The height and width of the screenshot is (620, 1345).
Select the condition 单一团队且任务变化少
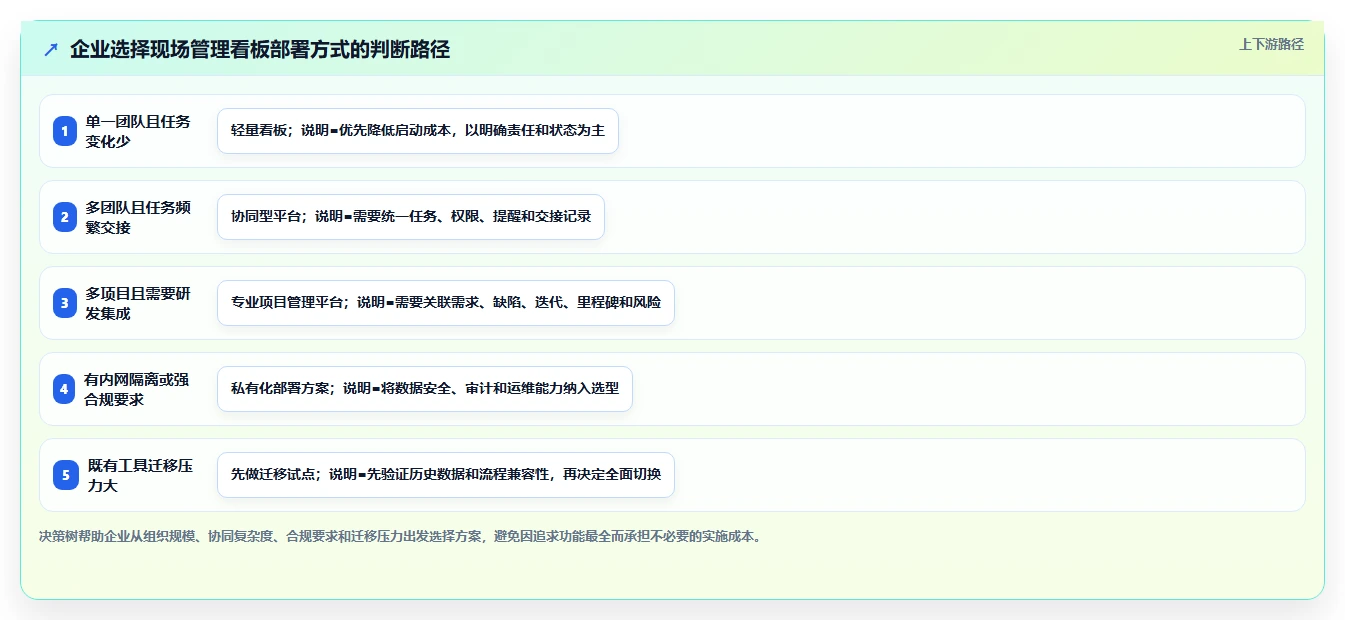[x=138, y=131]
